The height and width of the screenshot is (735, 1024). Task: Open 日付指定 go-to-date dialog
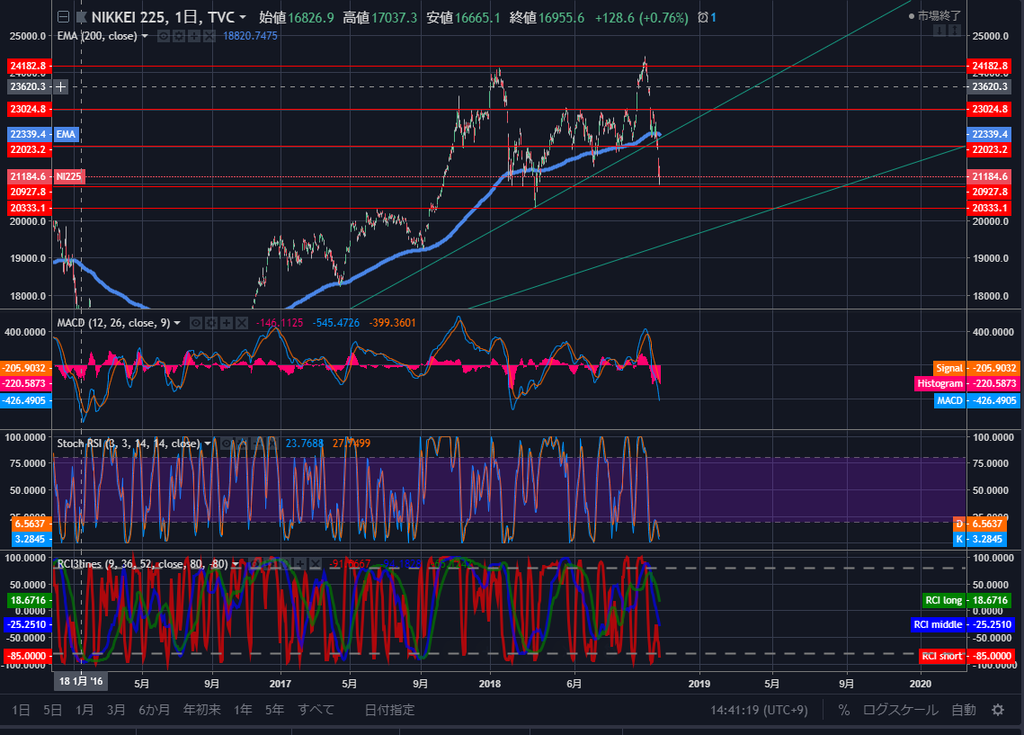click(389, 710)
